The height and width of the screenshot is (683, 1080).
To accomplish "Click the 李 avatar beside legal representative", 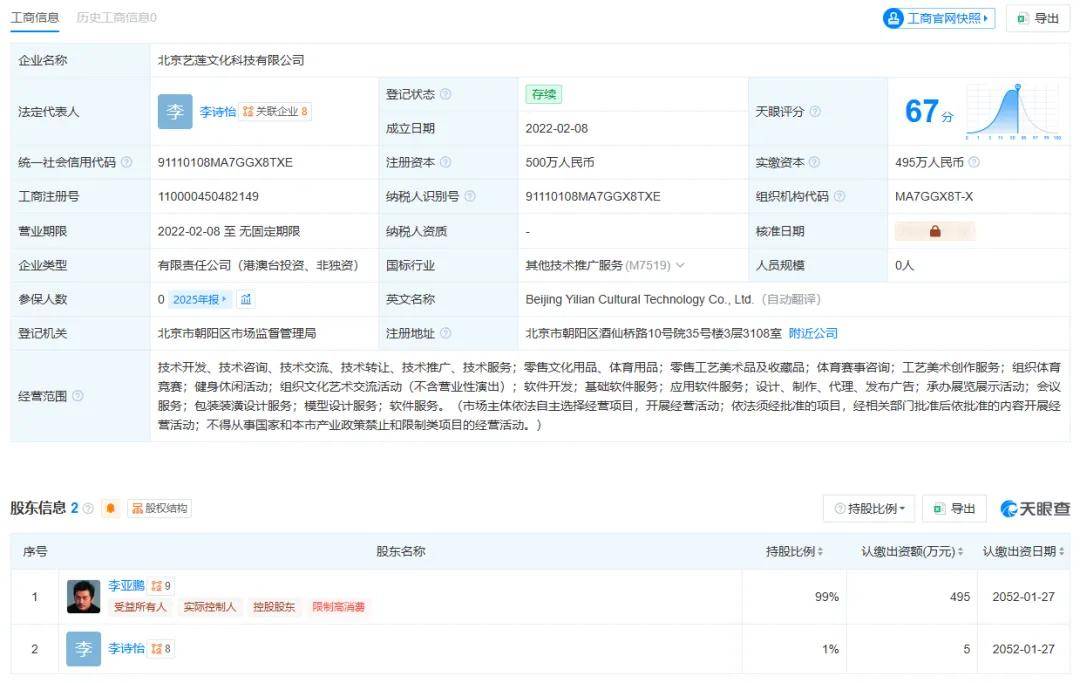I will (x=175, y=112).
